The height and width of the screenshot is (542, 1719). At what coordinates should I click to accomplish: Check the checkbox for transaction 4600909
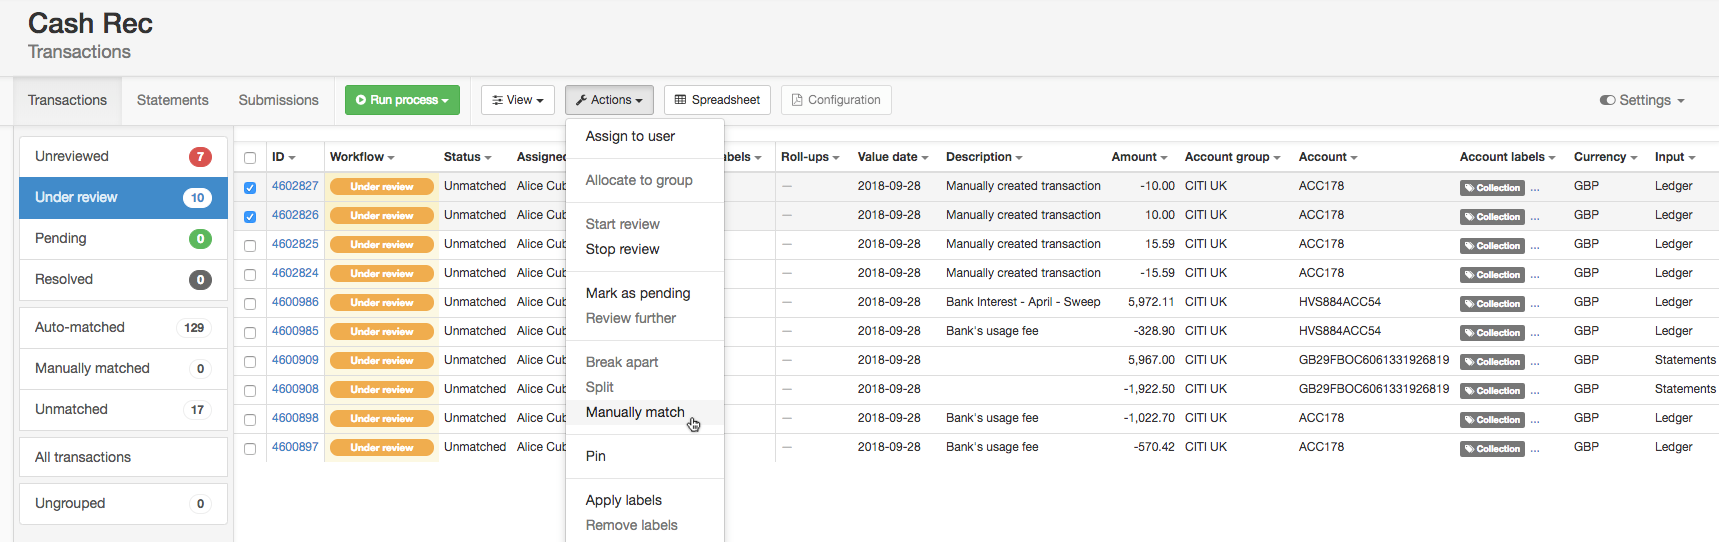pos(250,361)
